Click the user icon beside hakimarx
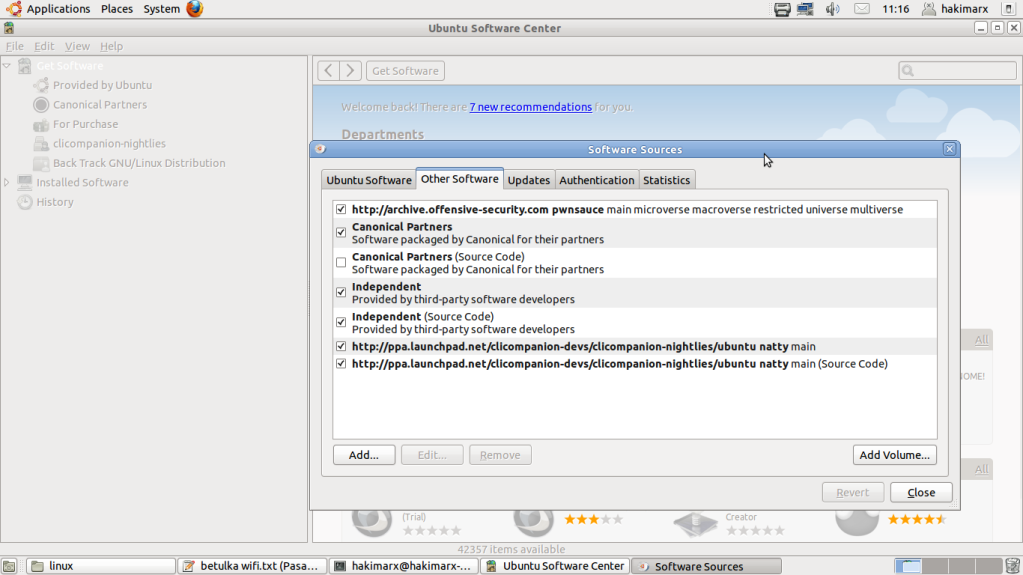This screenshot has width=1023, height=575. pyautogui.click(x=928, y=9)
